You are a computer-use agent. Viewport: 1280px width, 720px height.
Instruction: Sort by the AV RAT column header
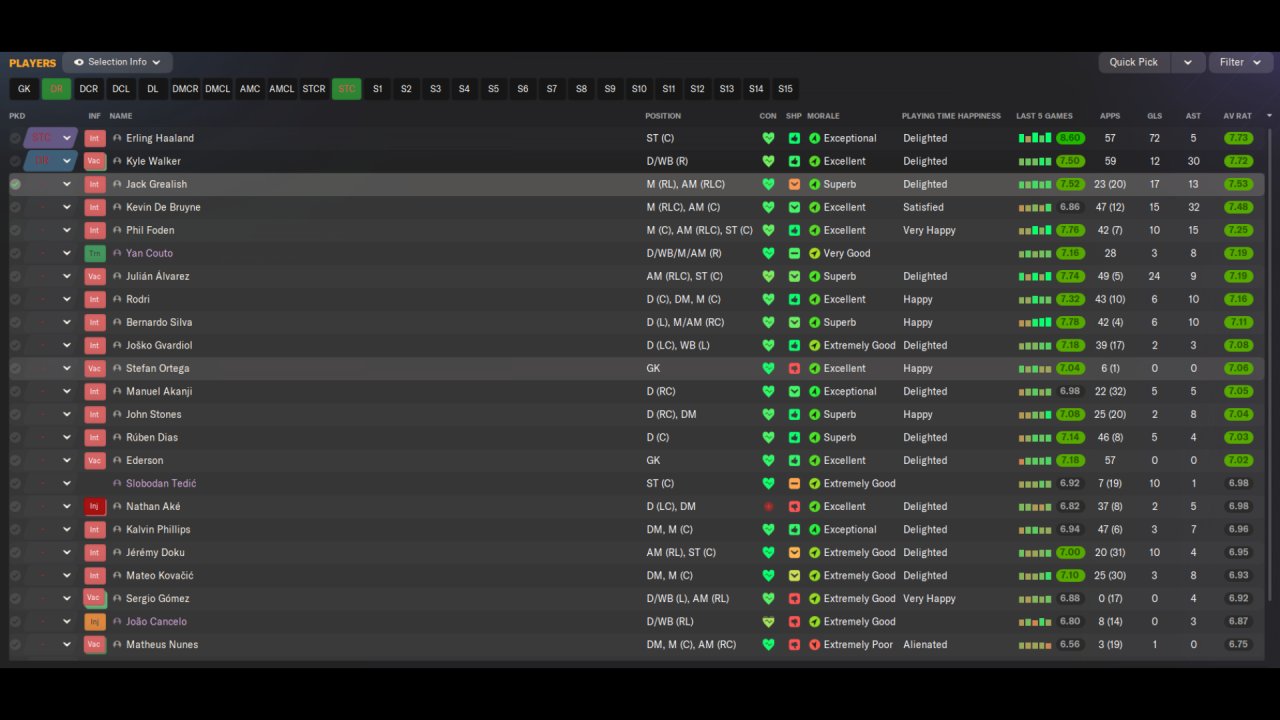(x=1237, y=116)
